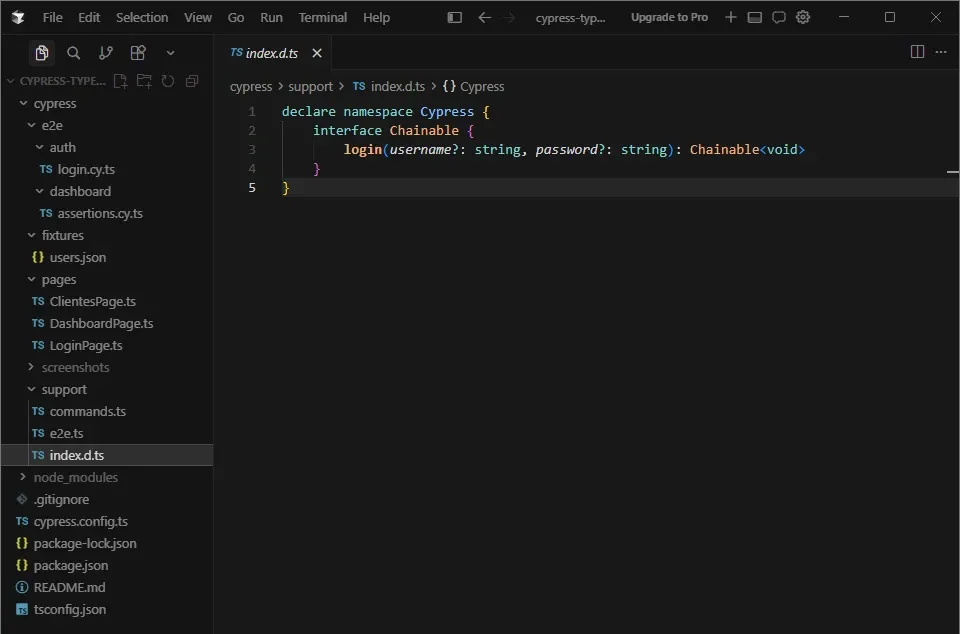Screen dimensions: 960x634
Task: Navigate forward with the right arrow
Action: click(509, 18)
